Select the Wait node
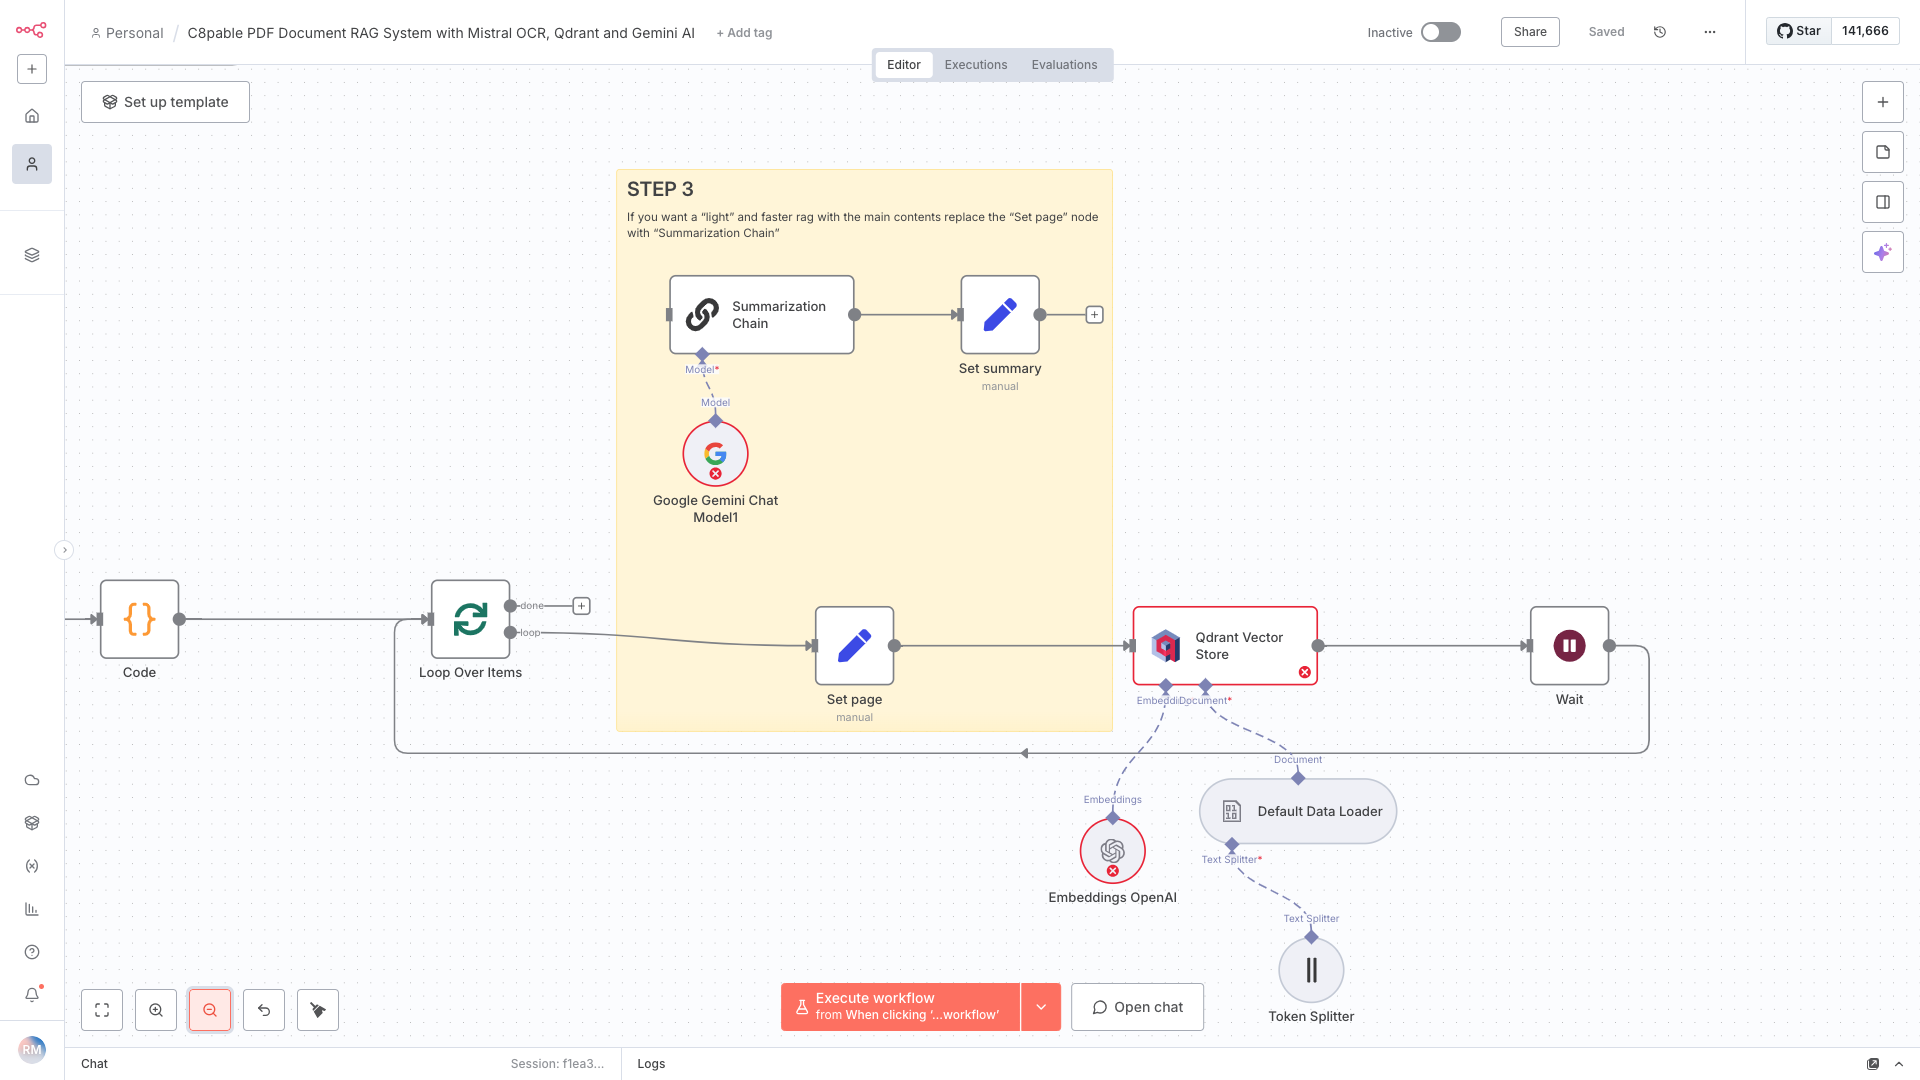1920x1080 pixels. click(x=1569, y=646)
